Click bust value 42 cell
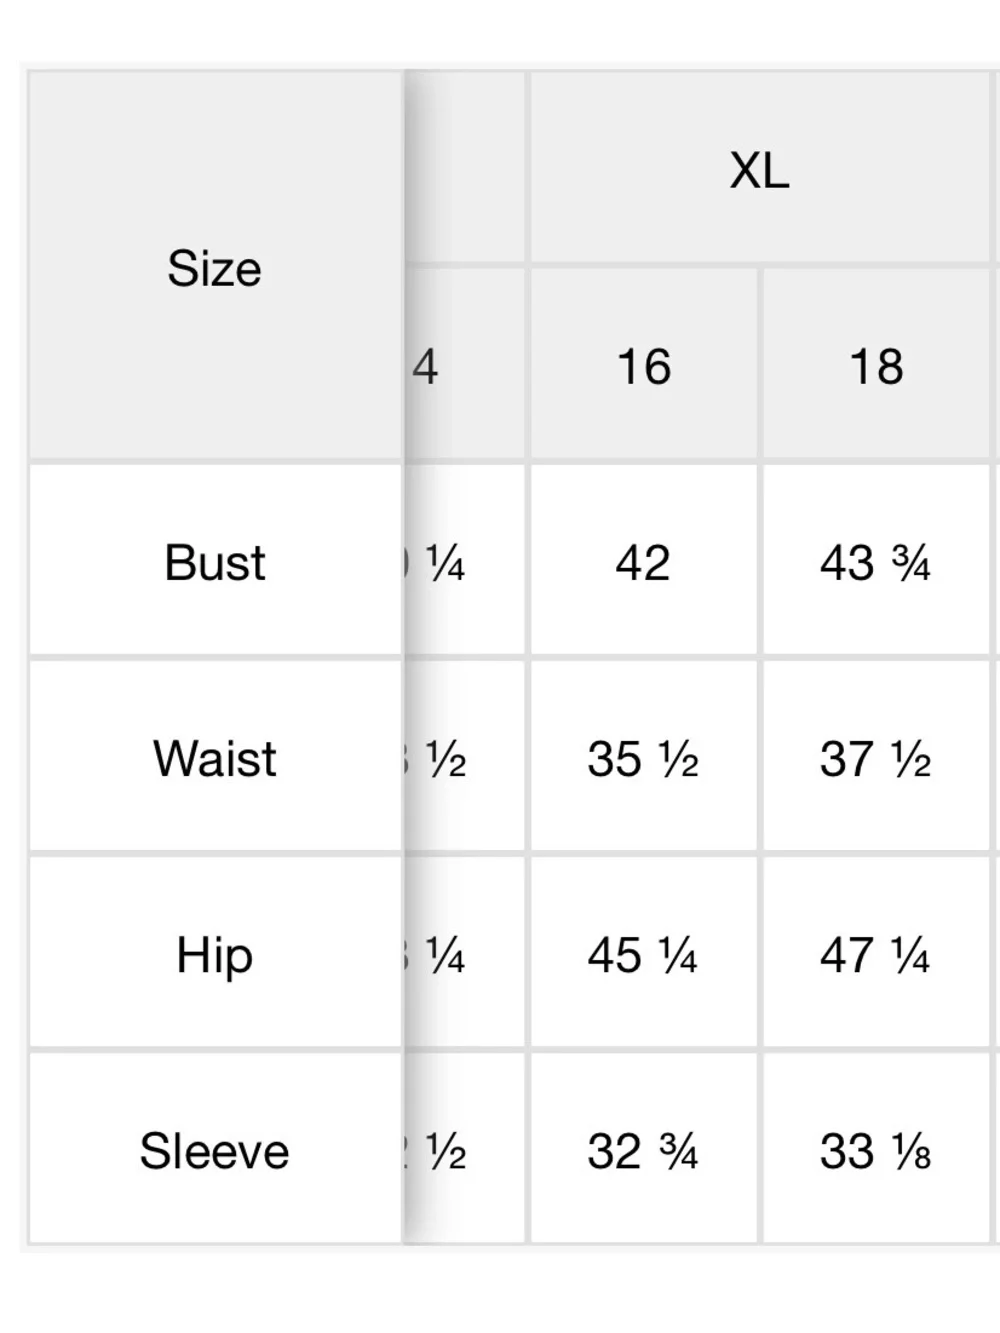 click(644, 561)
